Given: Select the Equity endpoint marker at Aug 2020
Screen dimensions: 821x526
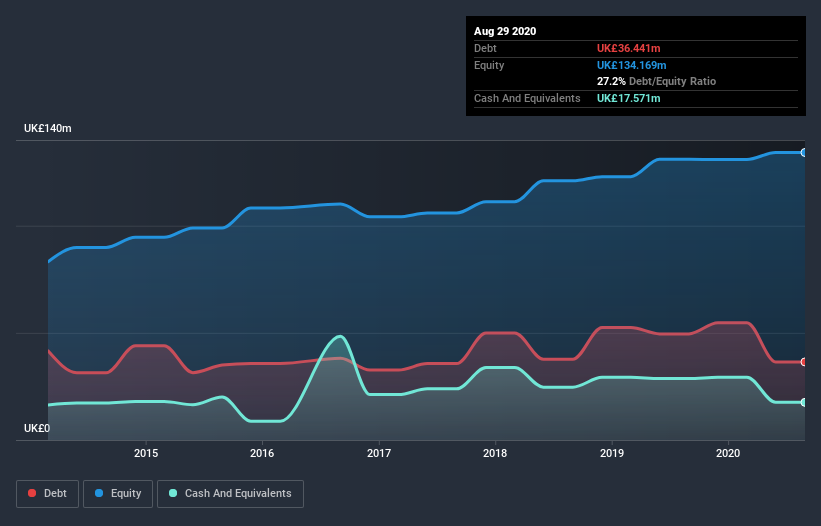Looking at the screenshot, I should click(x=804, y=153).
